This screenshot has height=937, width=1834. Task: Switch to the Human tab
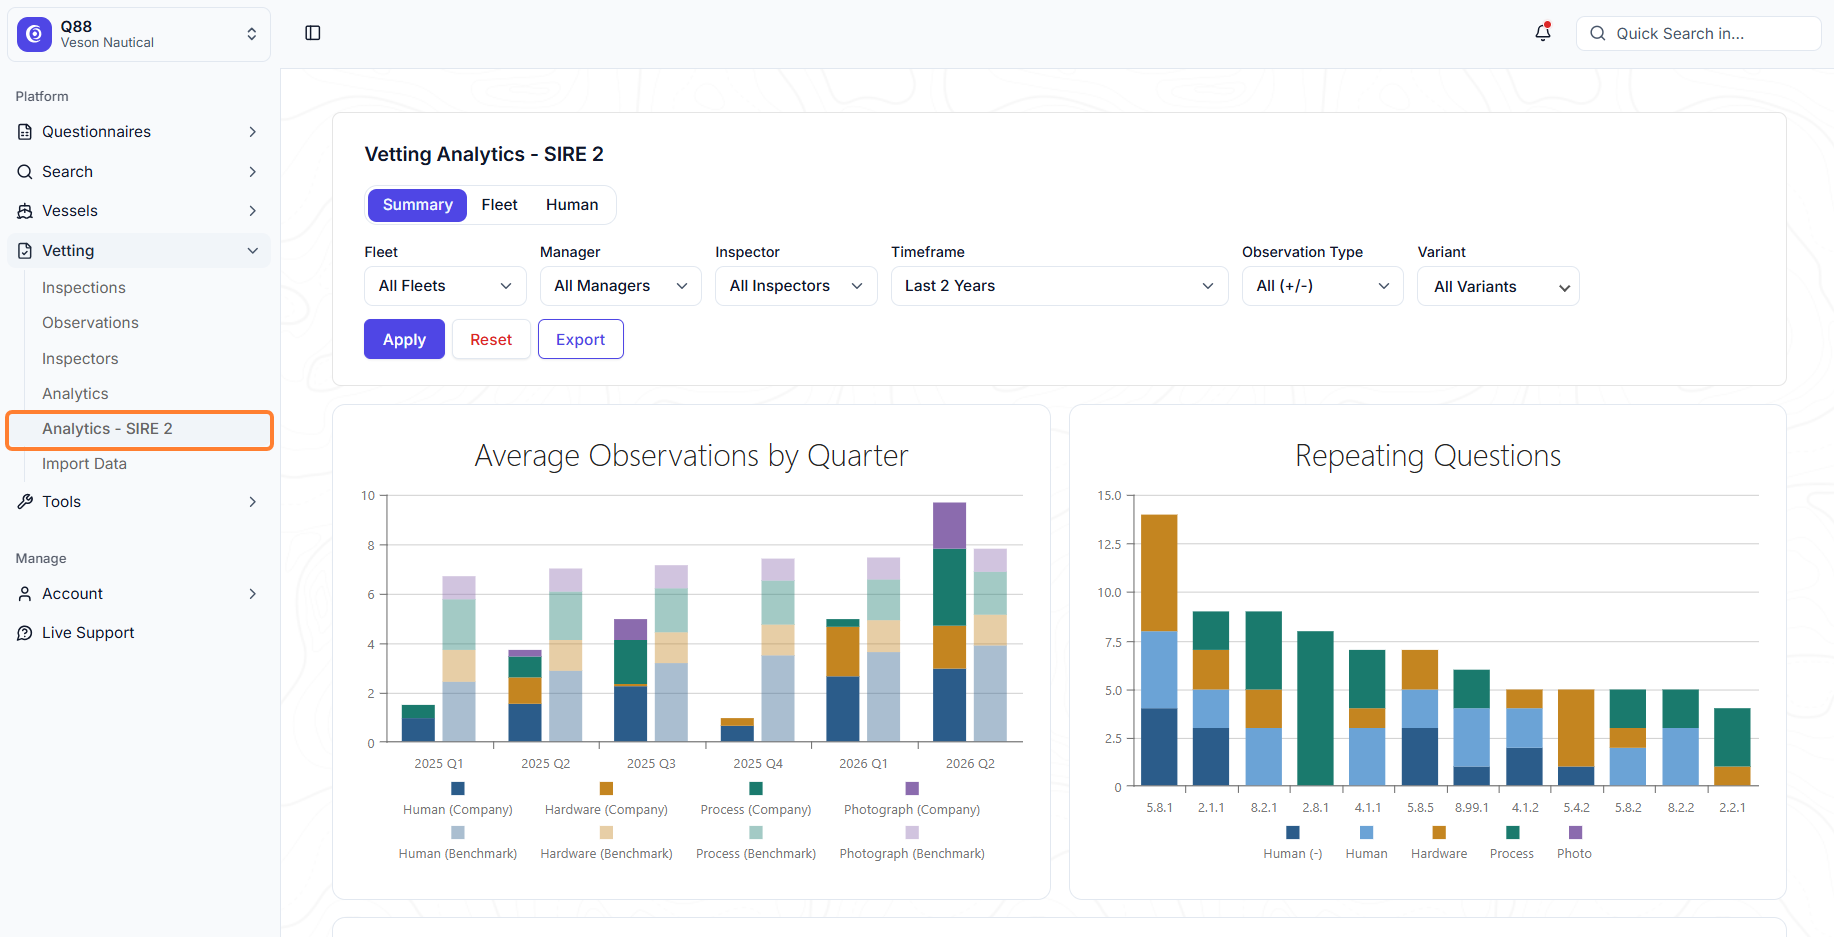tap(572, 205)
